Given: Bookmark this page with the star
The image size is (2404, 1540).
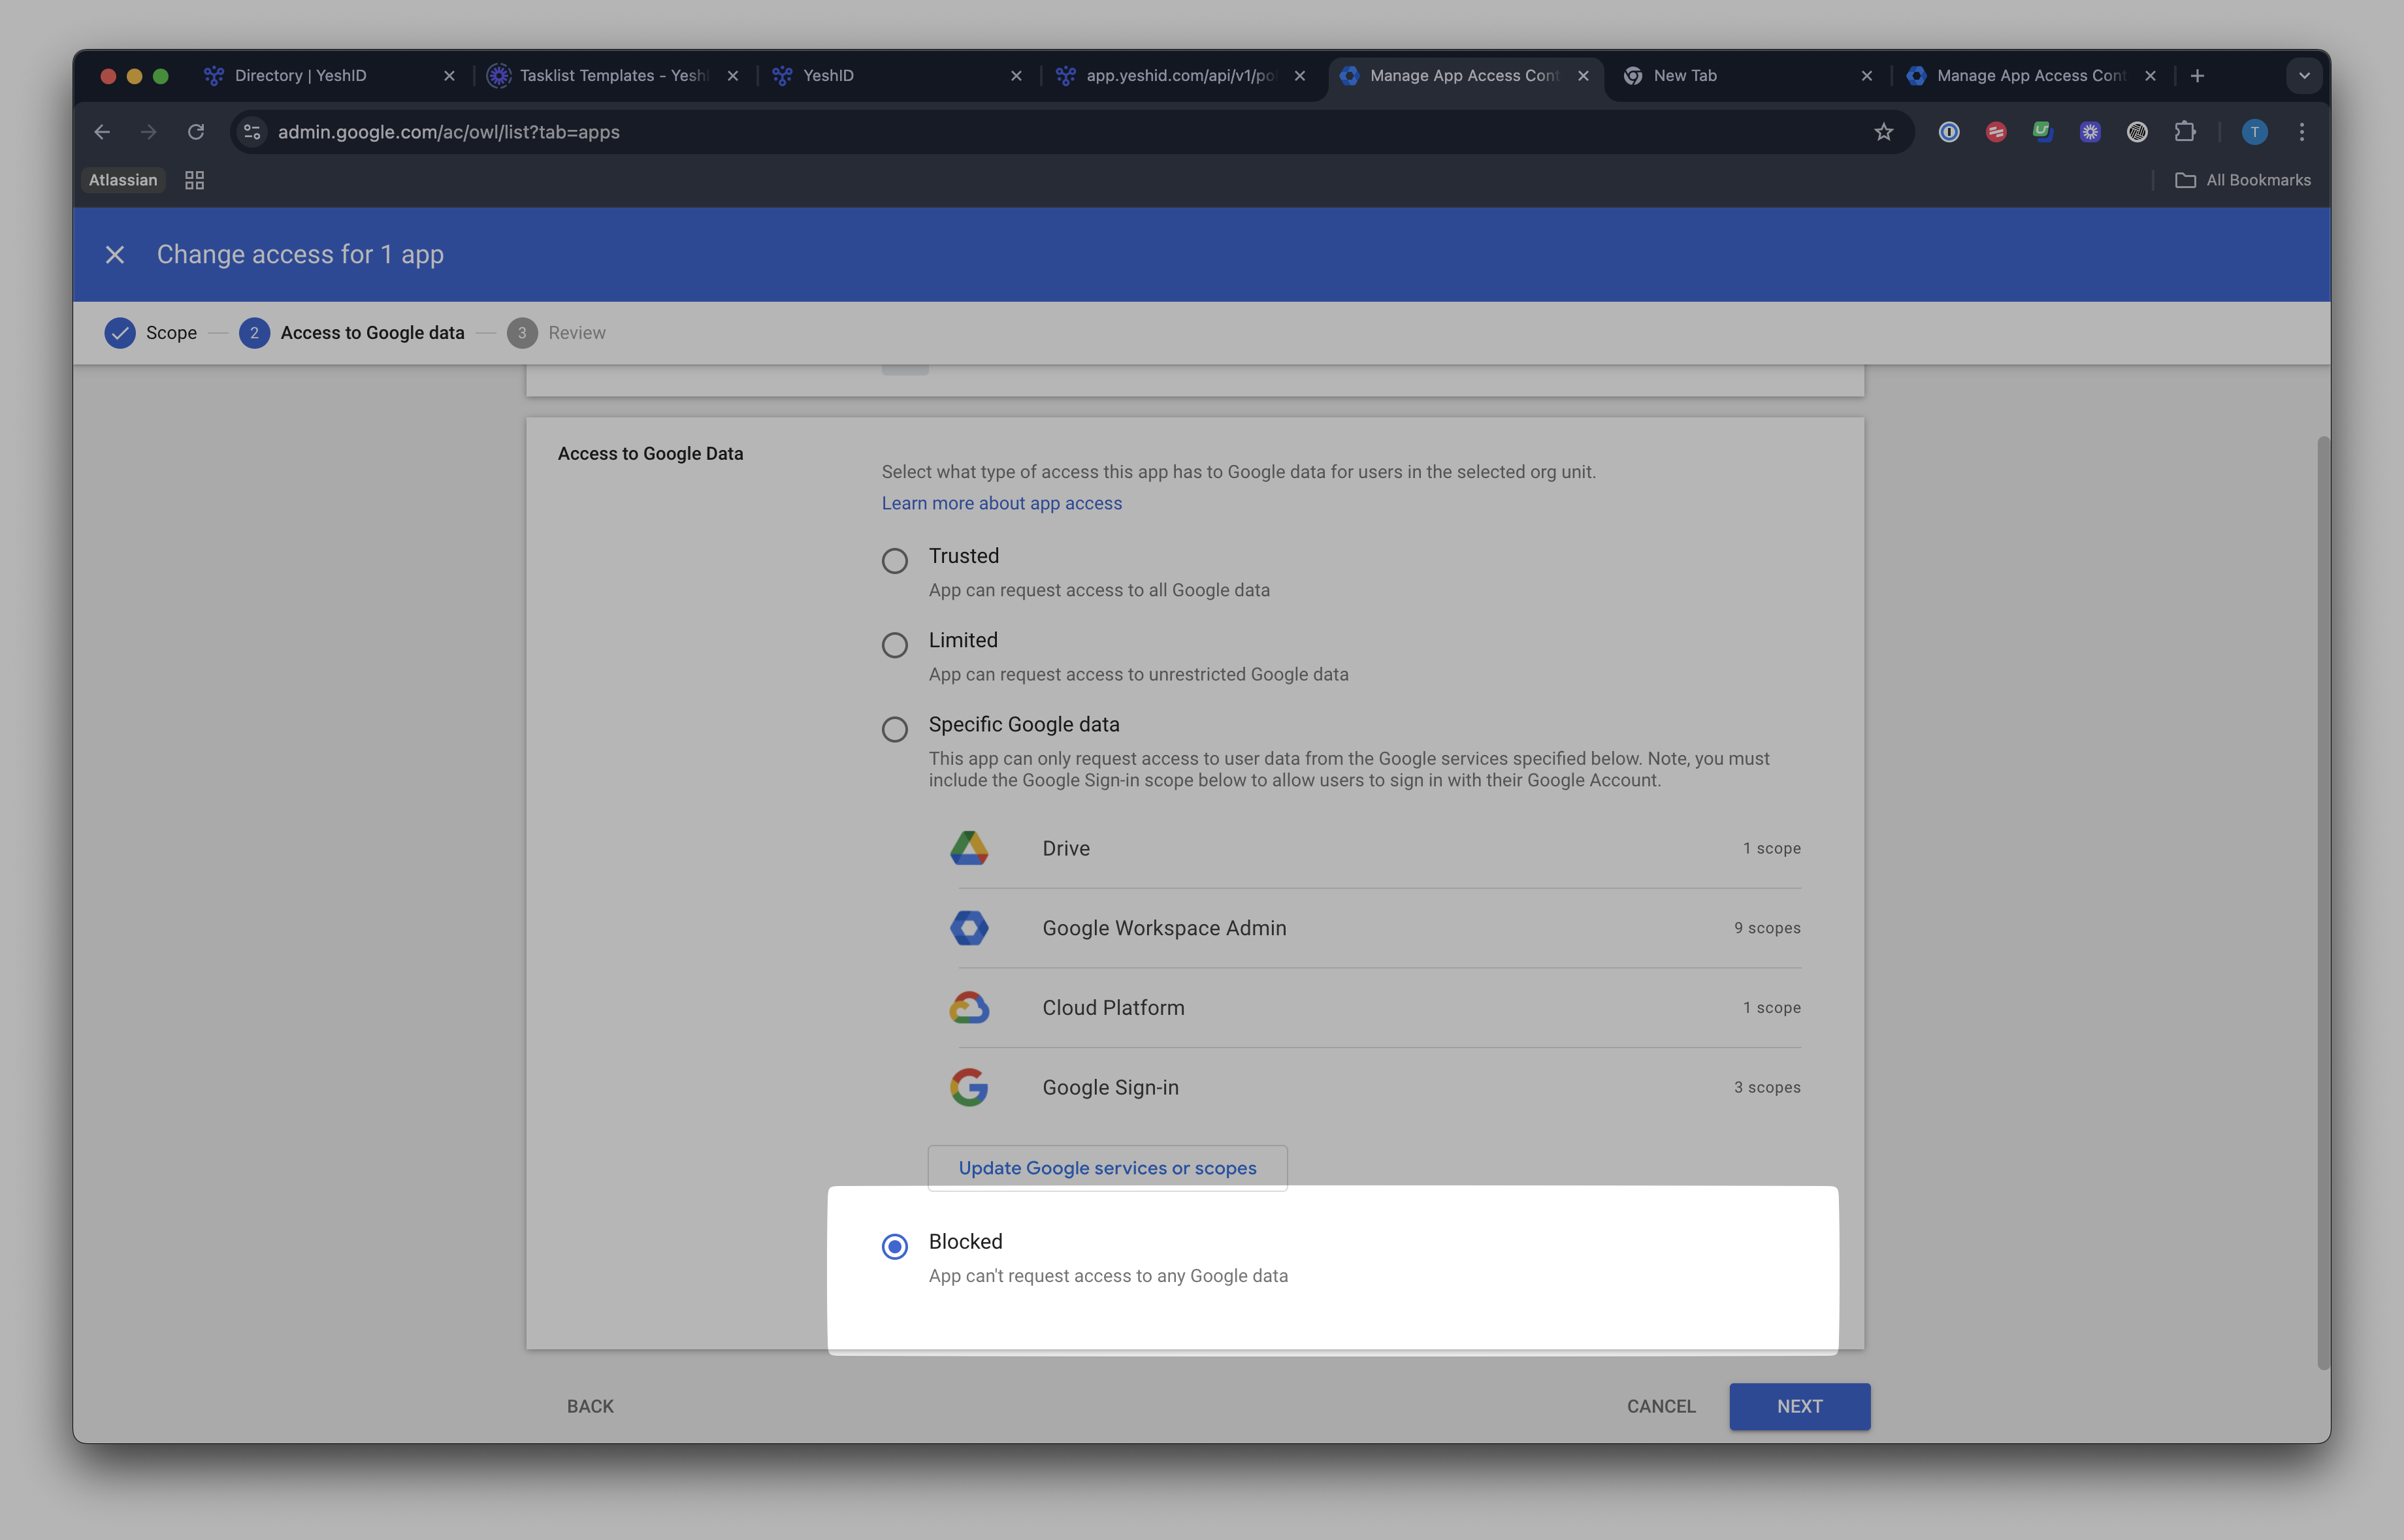Looking at the screenshot, I should (1884, 132).
